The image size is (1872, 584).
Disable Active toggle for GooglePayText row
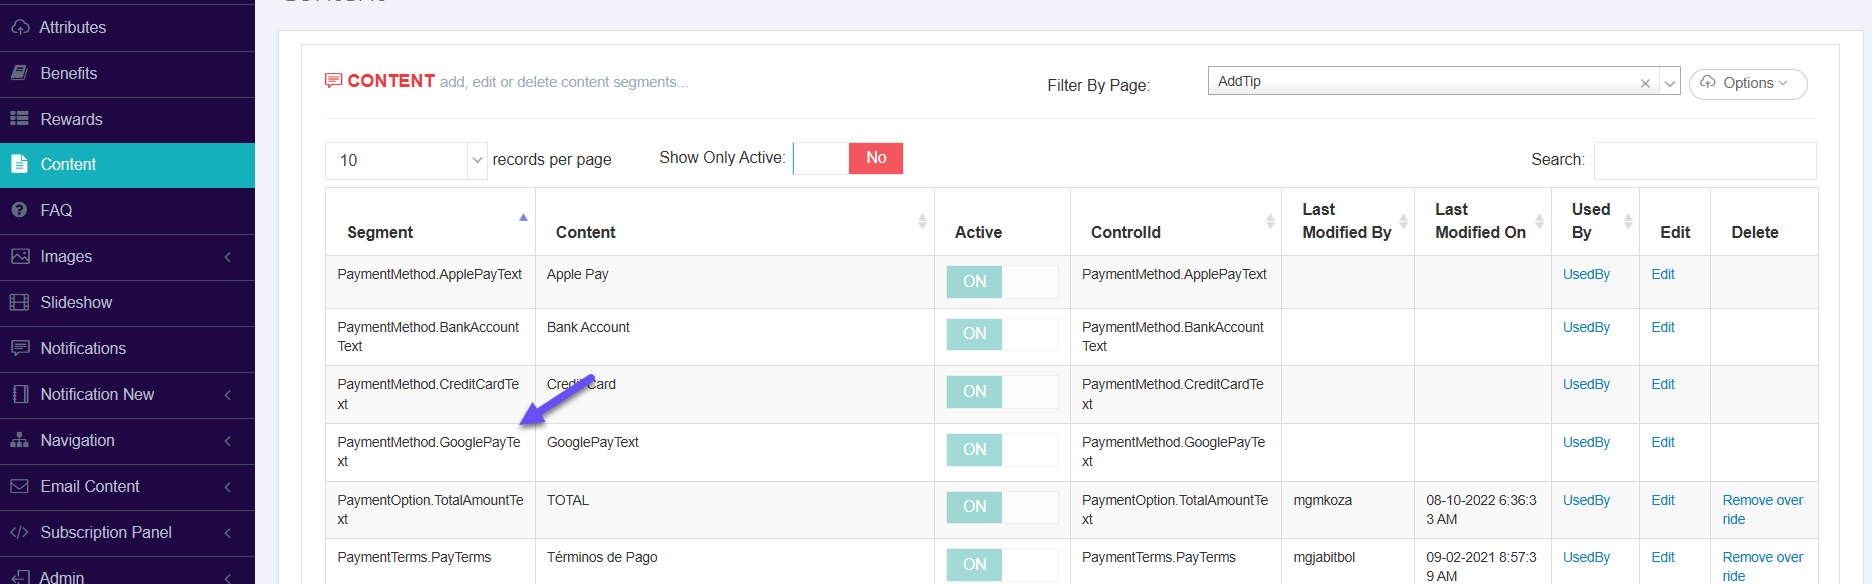1001,450
